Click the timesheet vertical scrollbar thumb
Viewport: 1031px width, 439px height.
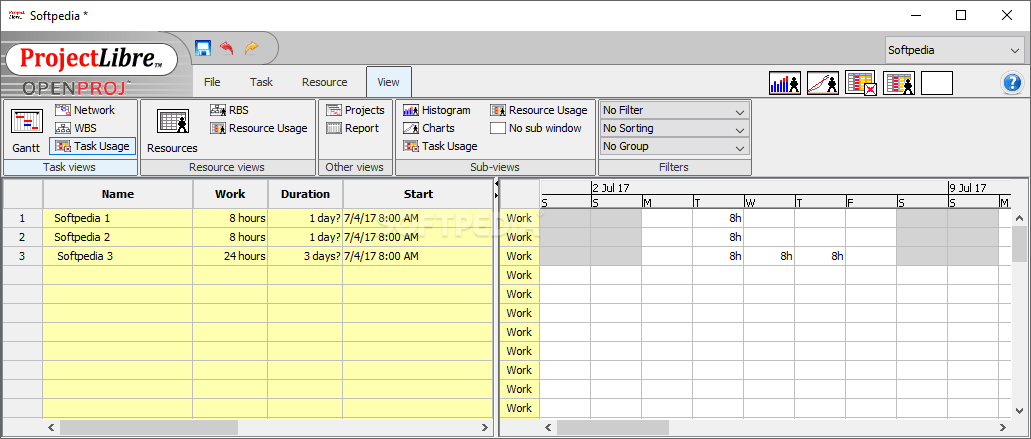coord(1019,243)
